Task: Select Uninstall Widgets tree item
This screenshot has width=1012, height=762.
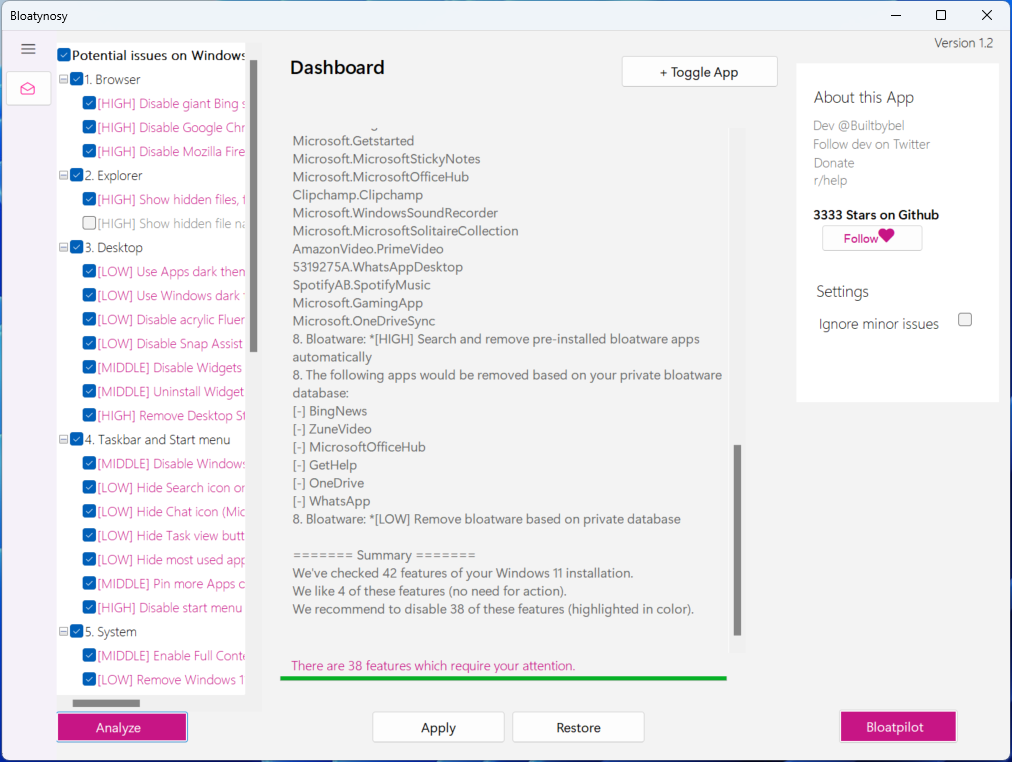Action: pyautogui.click(x=171, y=392)
